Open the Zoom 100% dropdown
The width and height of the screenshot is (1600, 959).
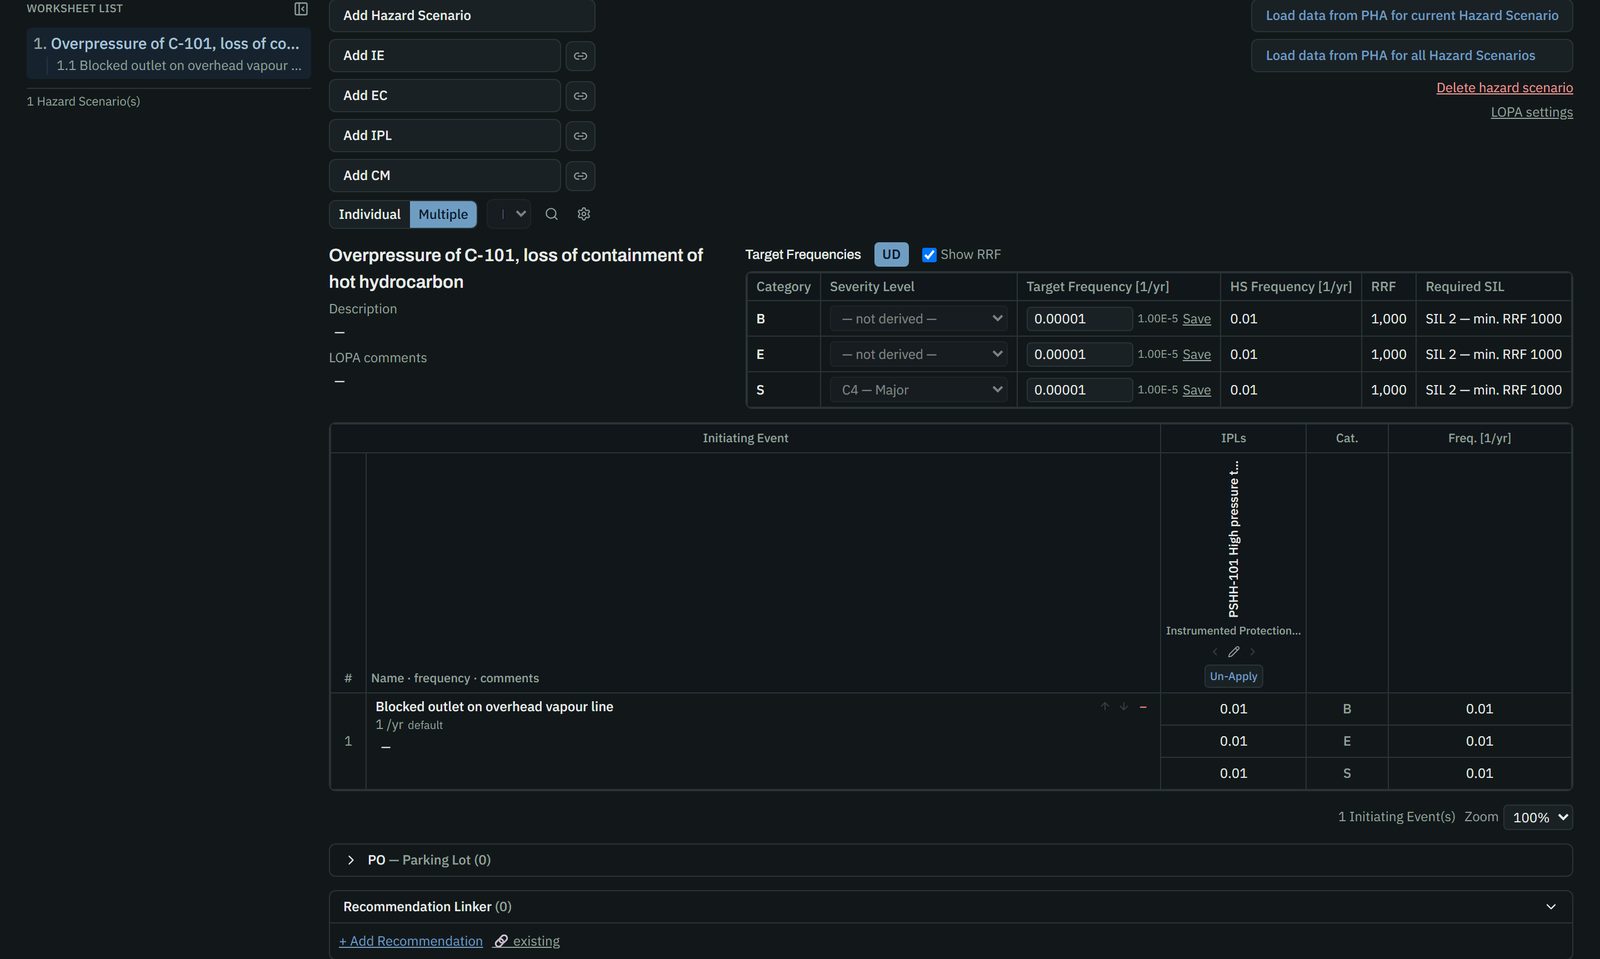1537,817
